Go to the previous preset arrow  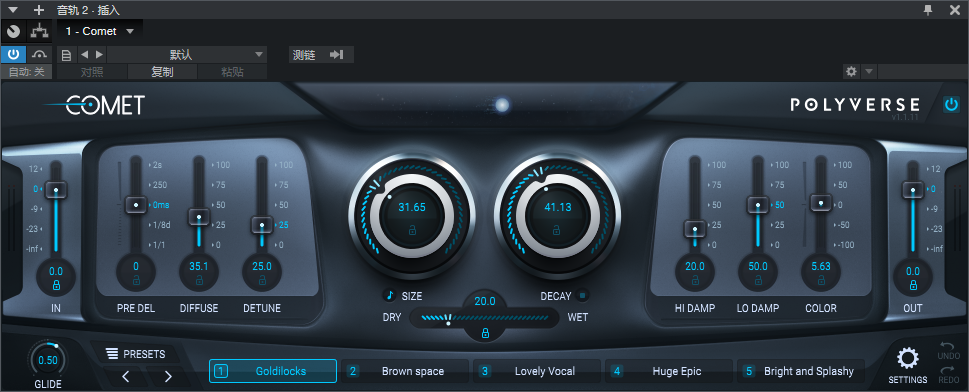coord(126,376)
